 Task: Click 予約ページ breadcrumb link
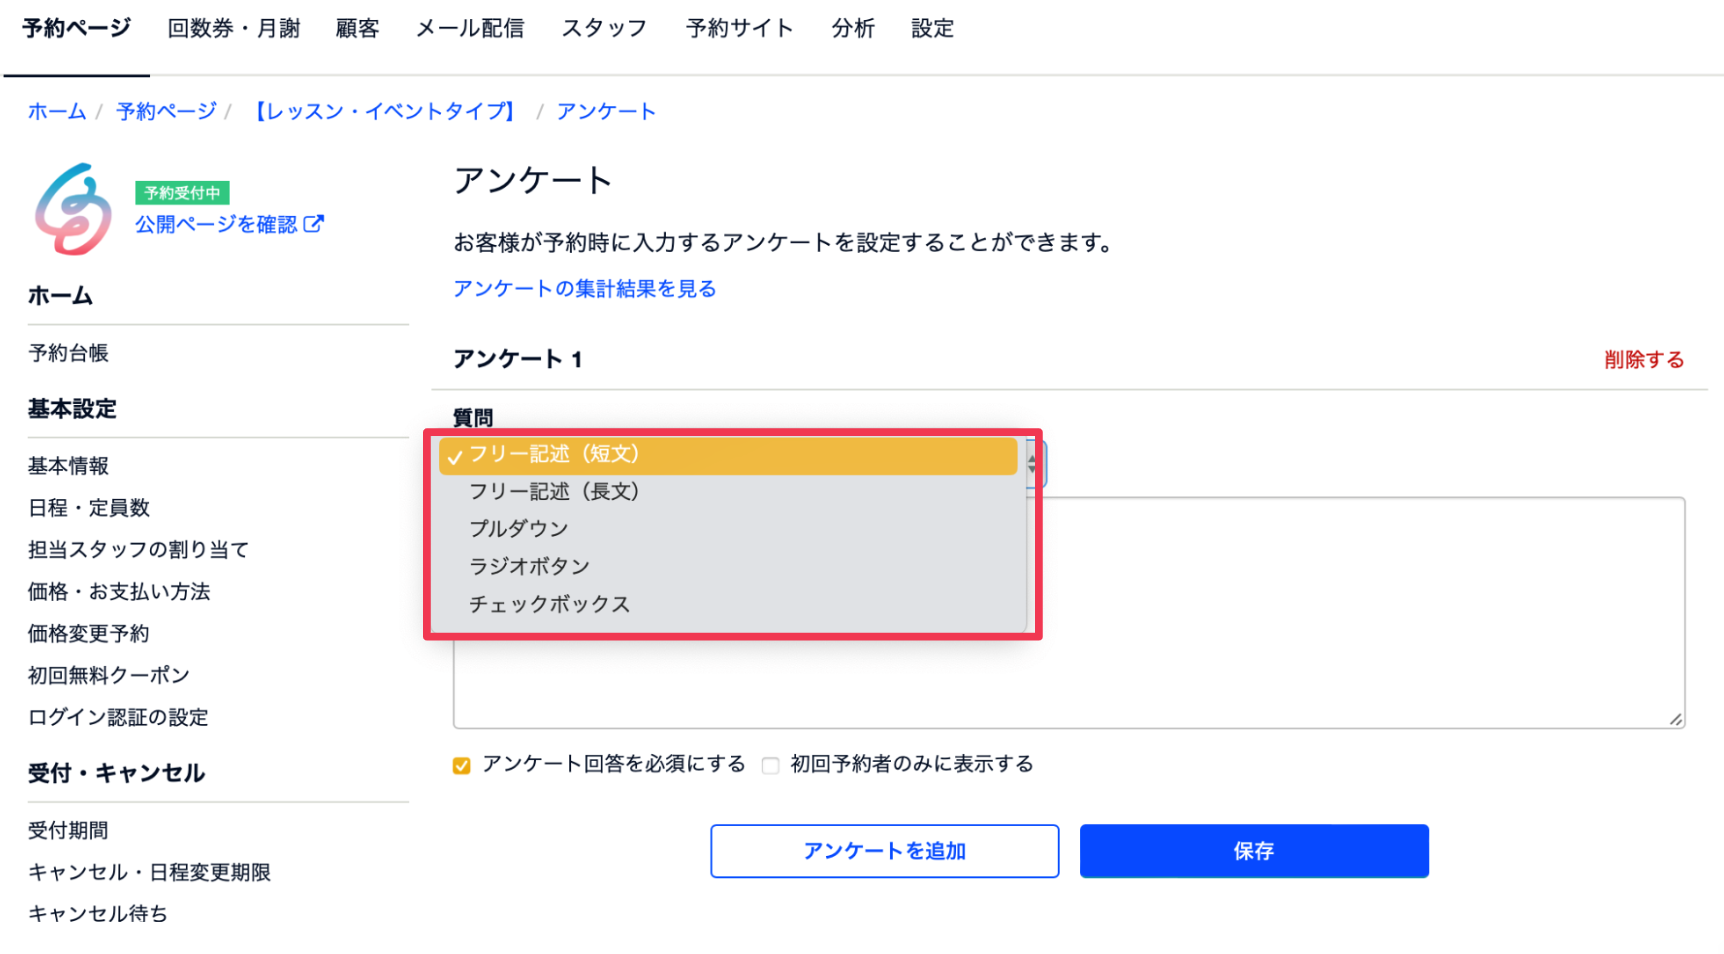(x=166, y=111)
